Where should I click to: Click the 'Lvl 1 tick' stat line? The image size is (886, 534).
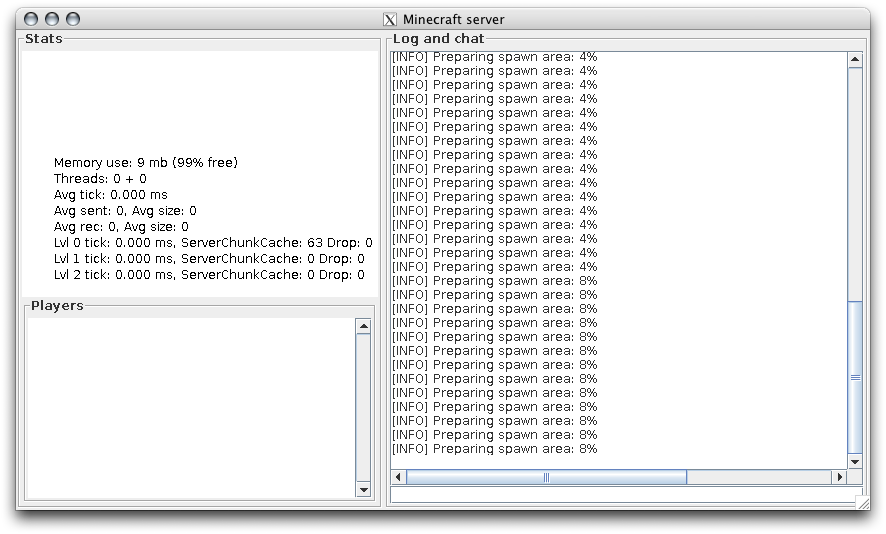pos(209,259)
